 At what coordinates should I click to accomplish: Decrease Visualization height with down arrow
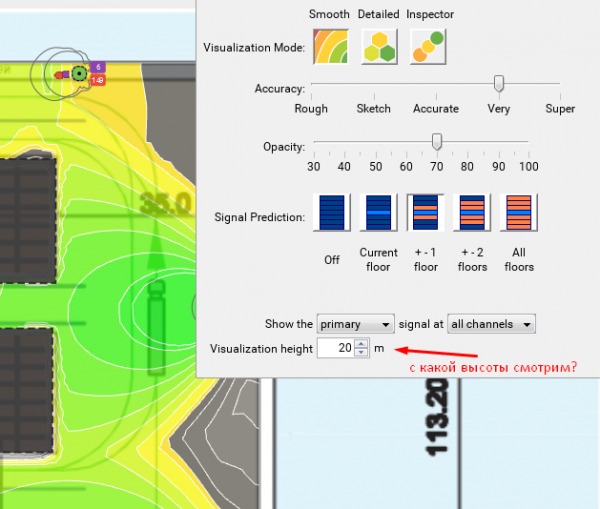click(361, 353)
